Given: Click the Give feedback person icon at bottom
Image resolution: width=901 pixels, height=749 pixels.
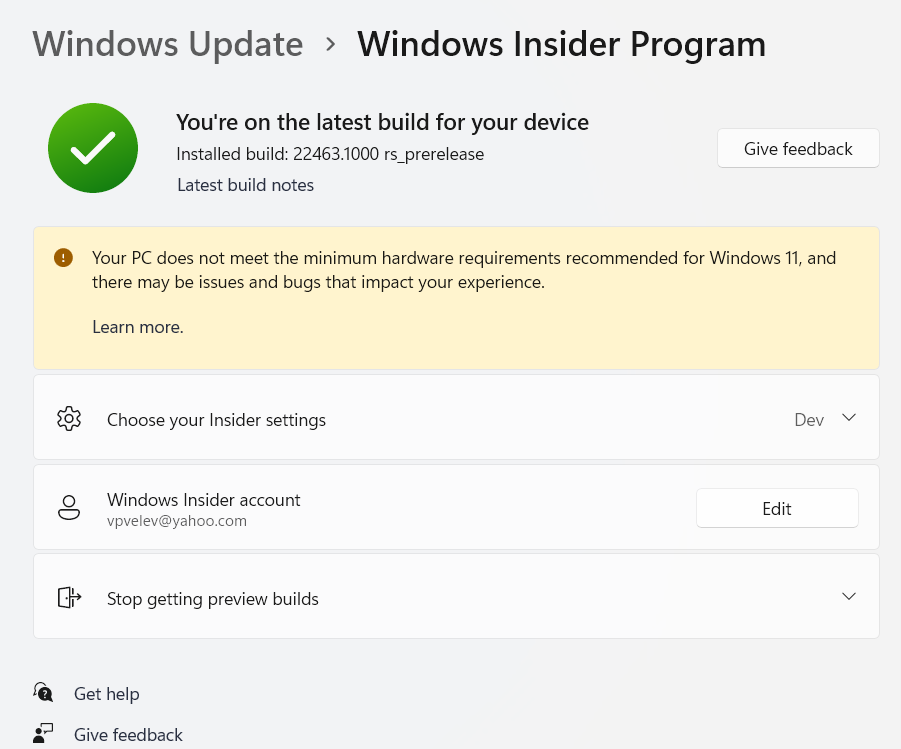Looking at the screenshot, I should tap(43, 733).
